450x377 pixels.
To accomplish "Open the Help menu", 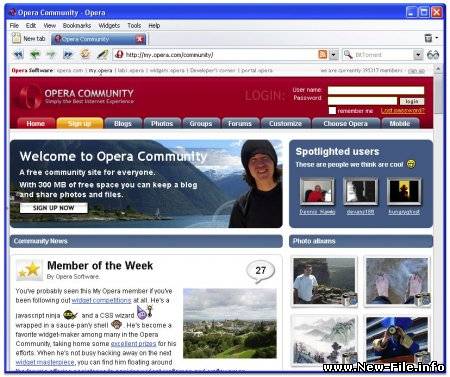I will pyautogui.click(x=154, y=25).
